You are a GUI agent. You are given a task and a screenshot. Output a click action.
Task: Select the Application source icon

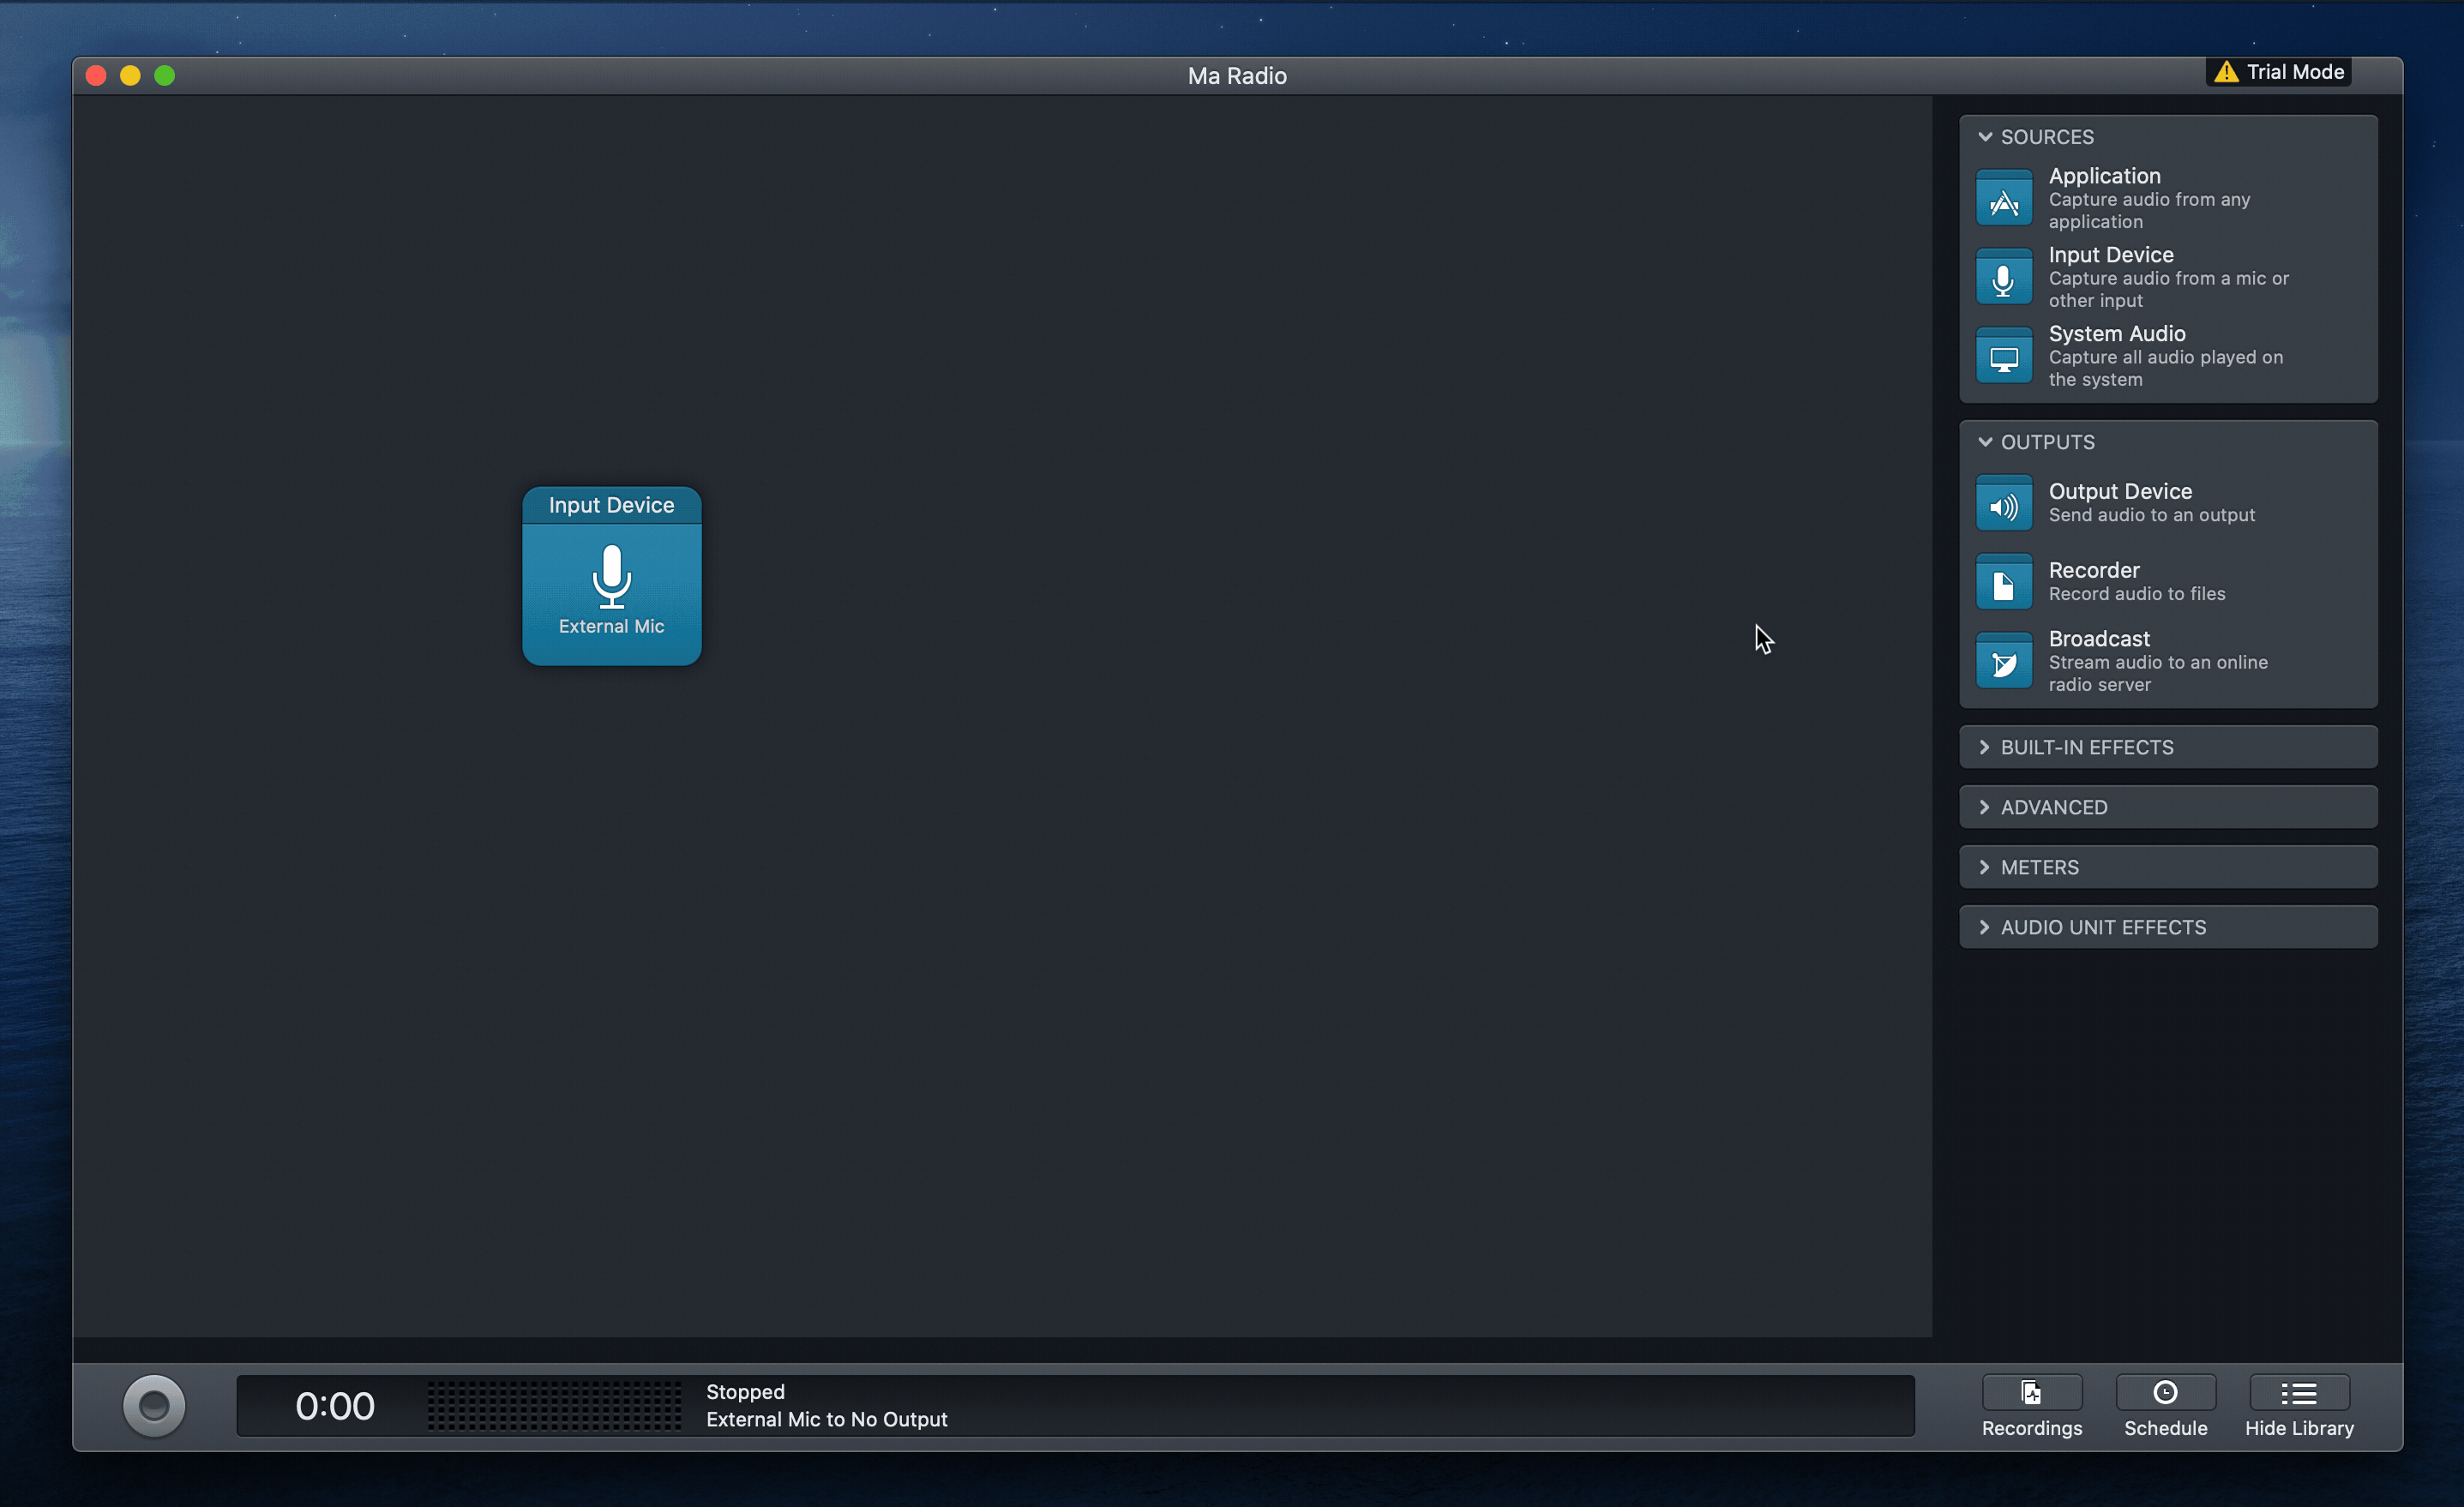tap(2003, 198)
